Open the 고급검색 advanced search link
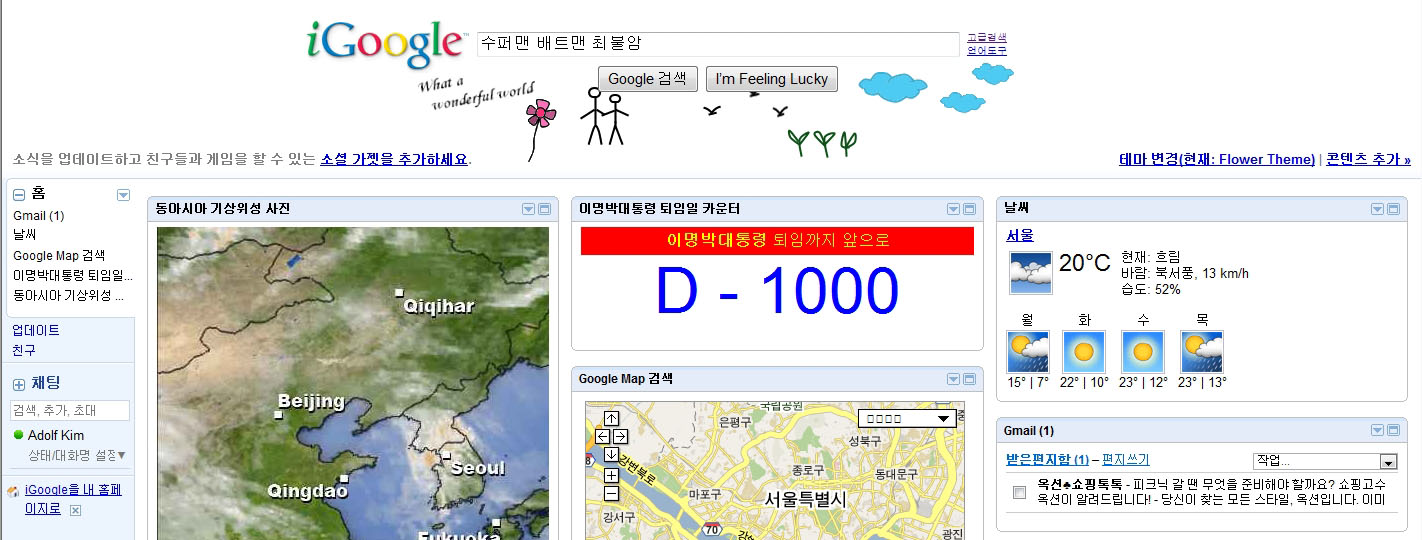Image resolution: width=1422 pixels, height=540 pixels. (987, 37)
